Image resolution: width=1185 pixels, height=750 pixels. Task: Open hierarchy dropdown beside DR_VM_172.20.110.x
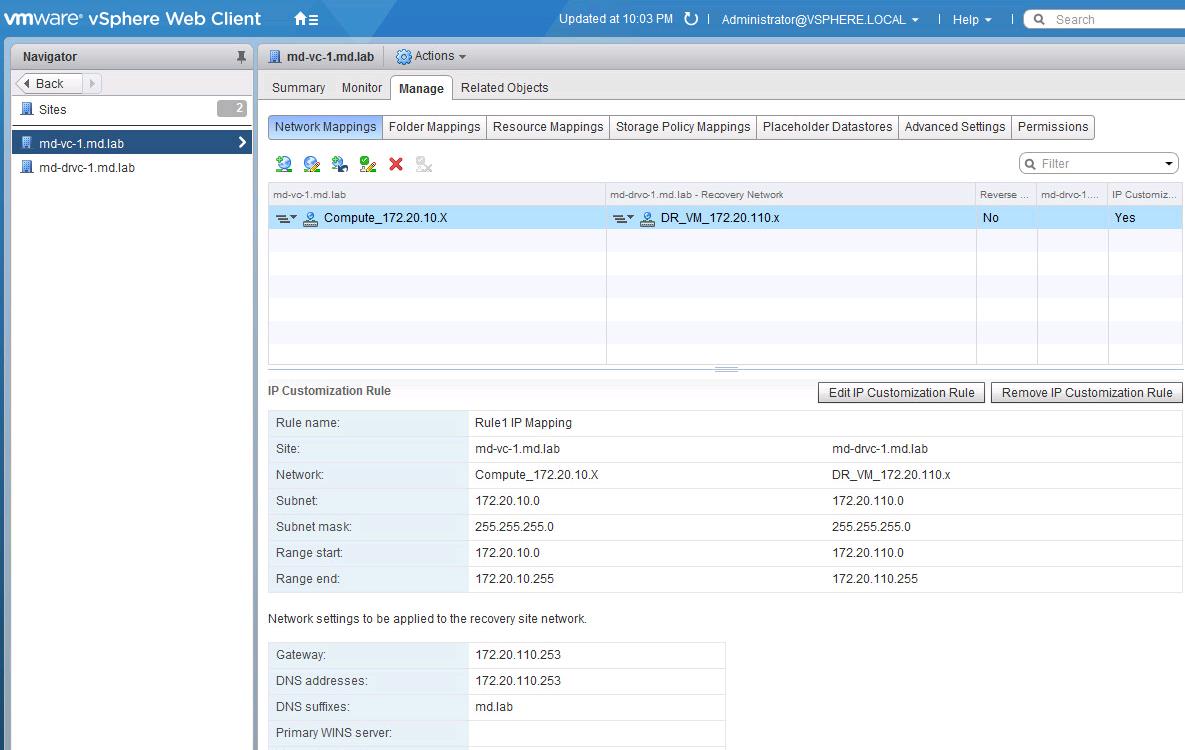pos(623,218)
